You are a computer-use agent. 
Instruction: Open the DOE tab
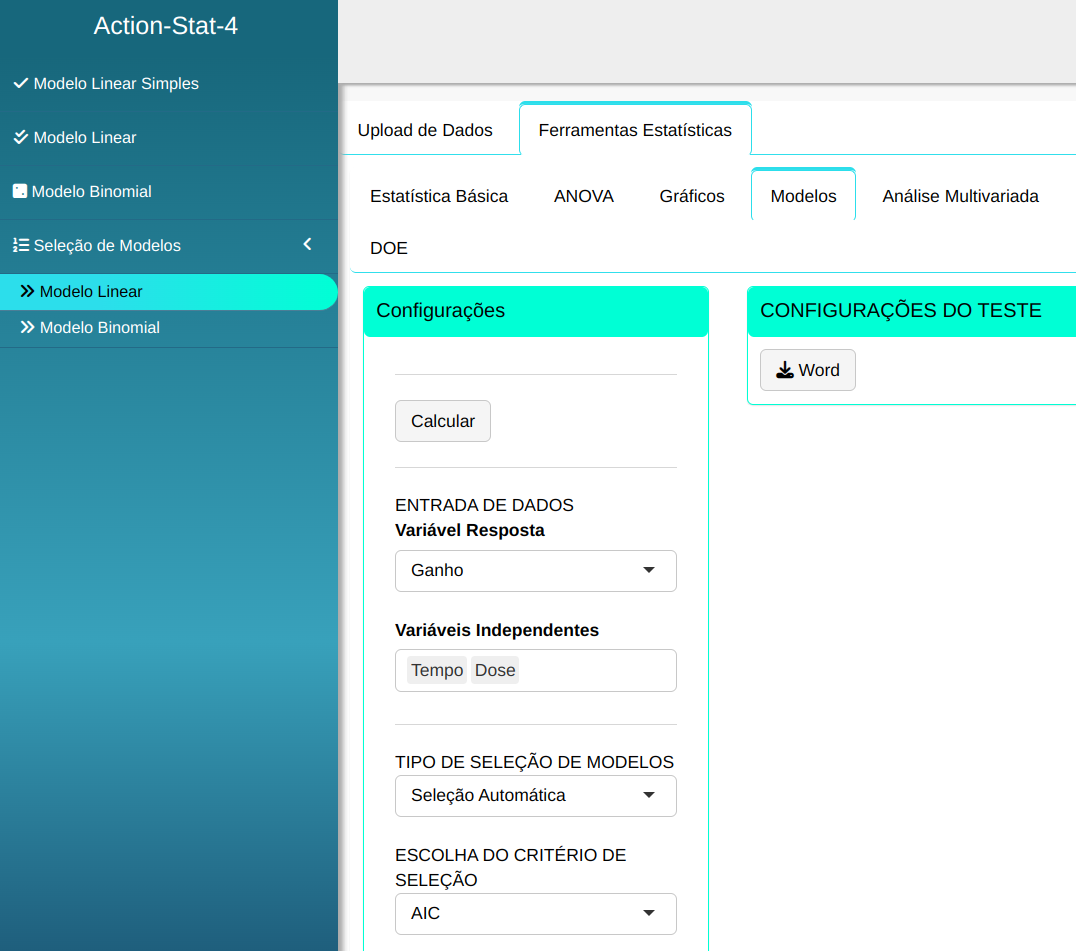point(389,248)
